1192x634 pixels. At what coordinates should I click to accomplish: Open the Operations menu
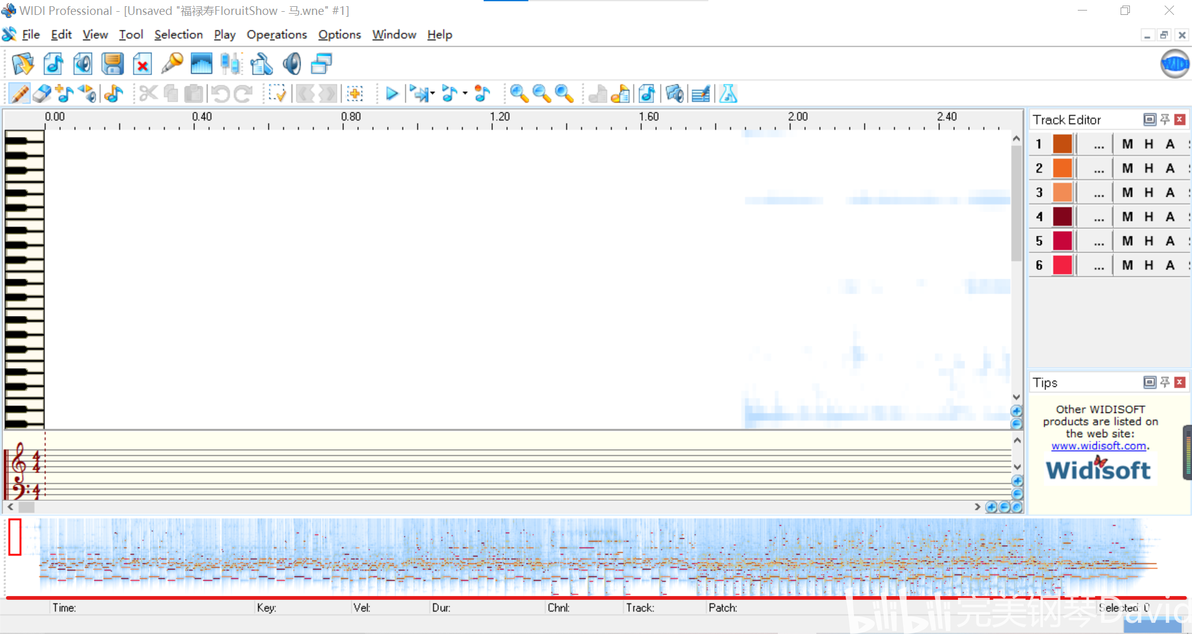tap(277, 35)
